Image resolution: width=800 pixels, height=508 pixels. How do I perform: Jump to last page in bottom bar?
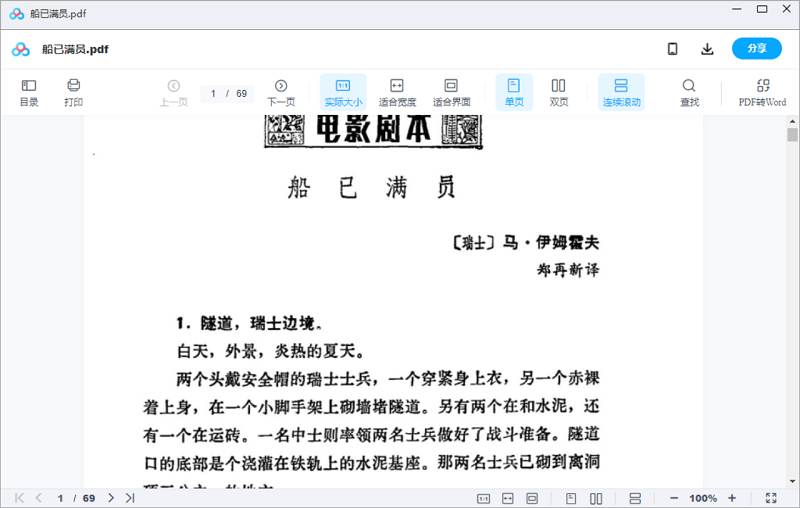(x=130, y=498)
